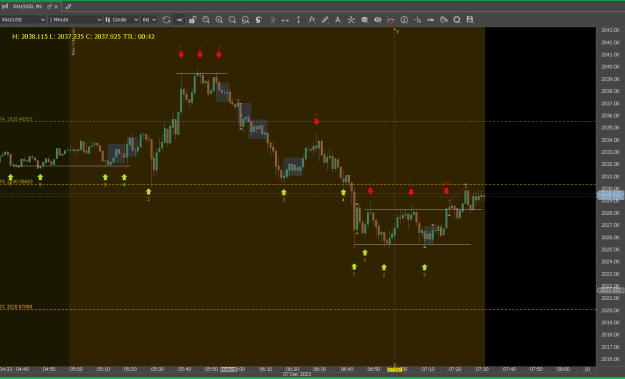625x379 pixels.
Task: Click the 07 Dec 2023 date label
Action: 297,374
